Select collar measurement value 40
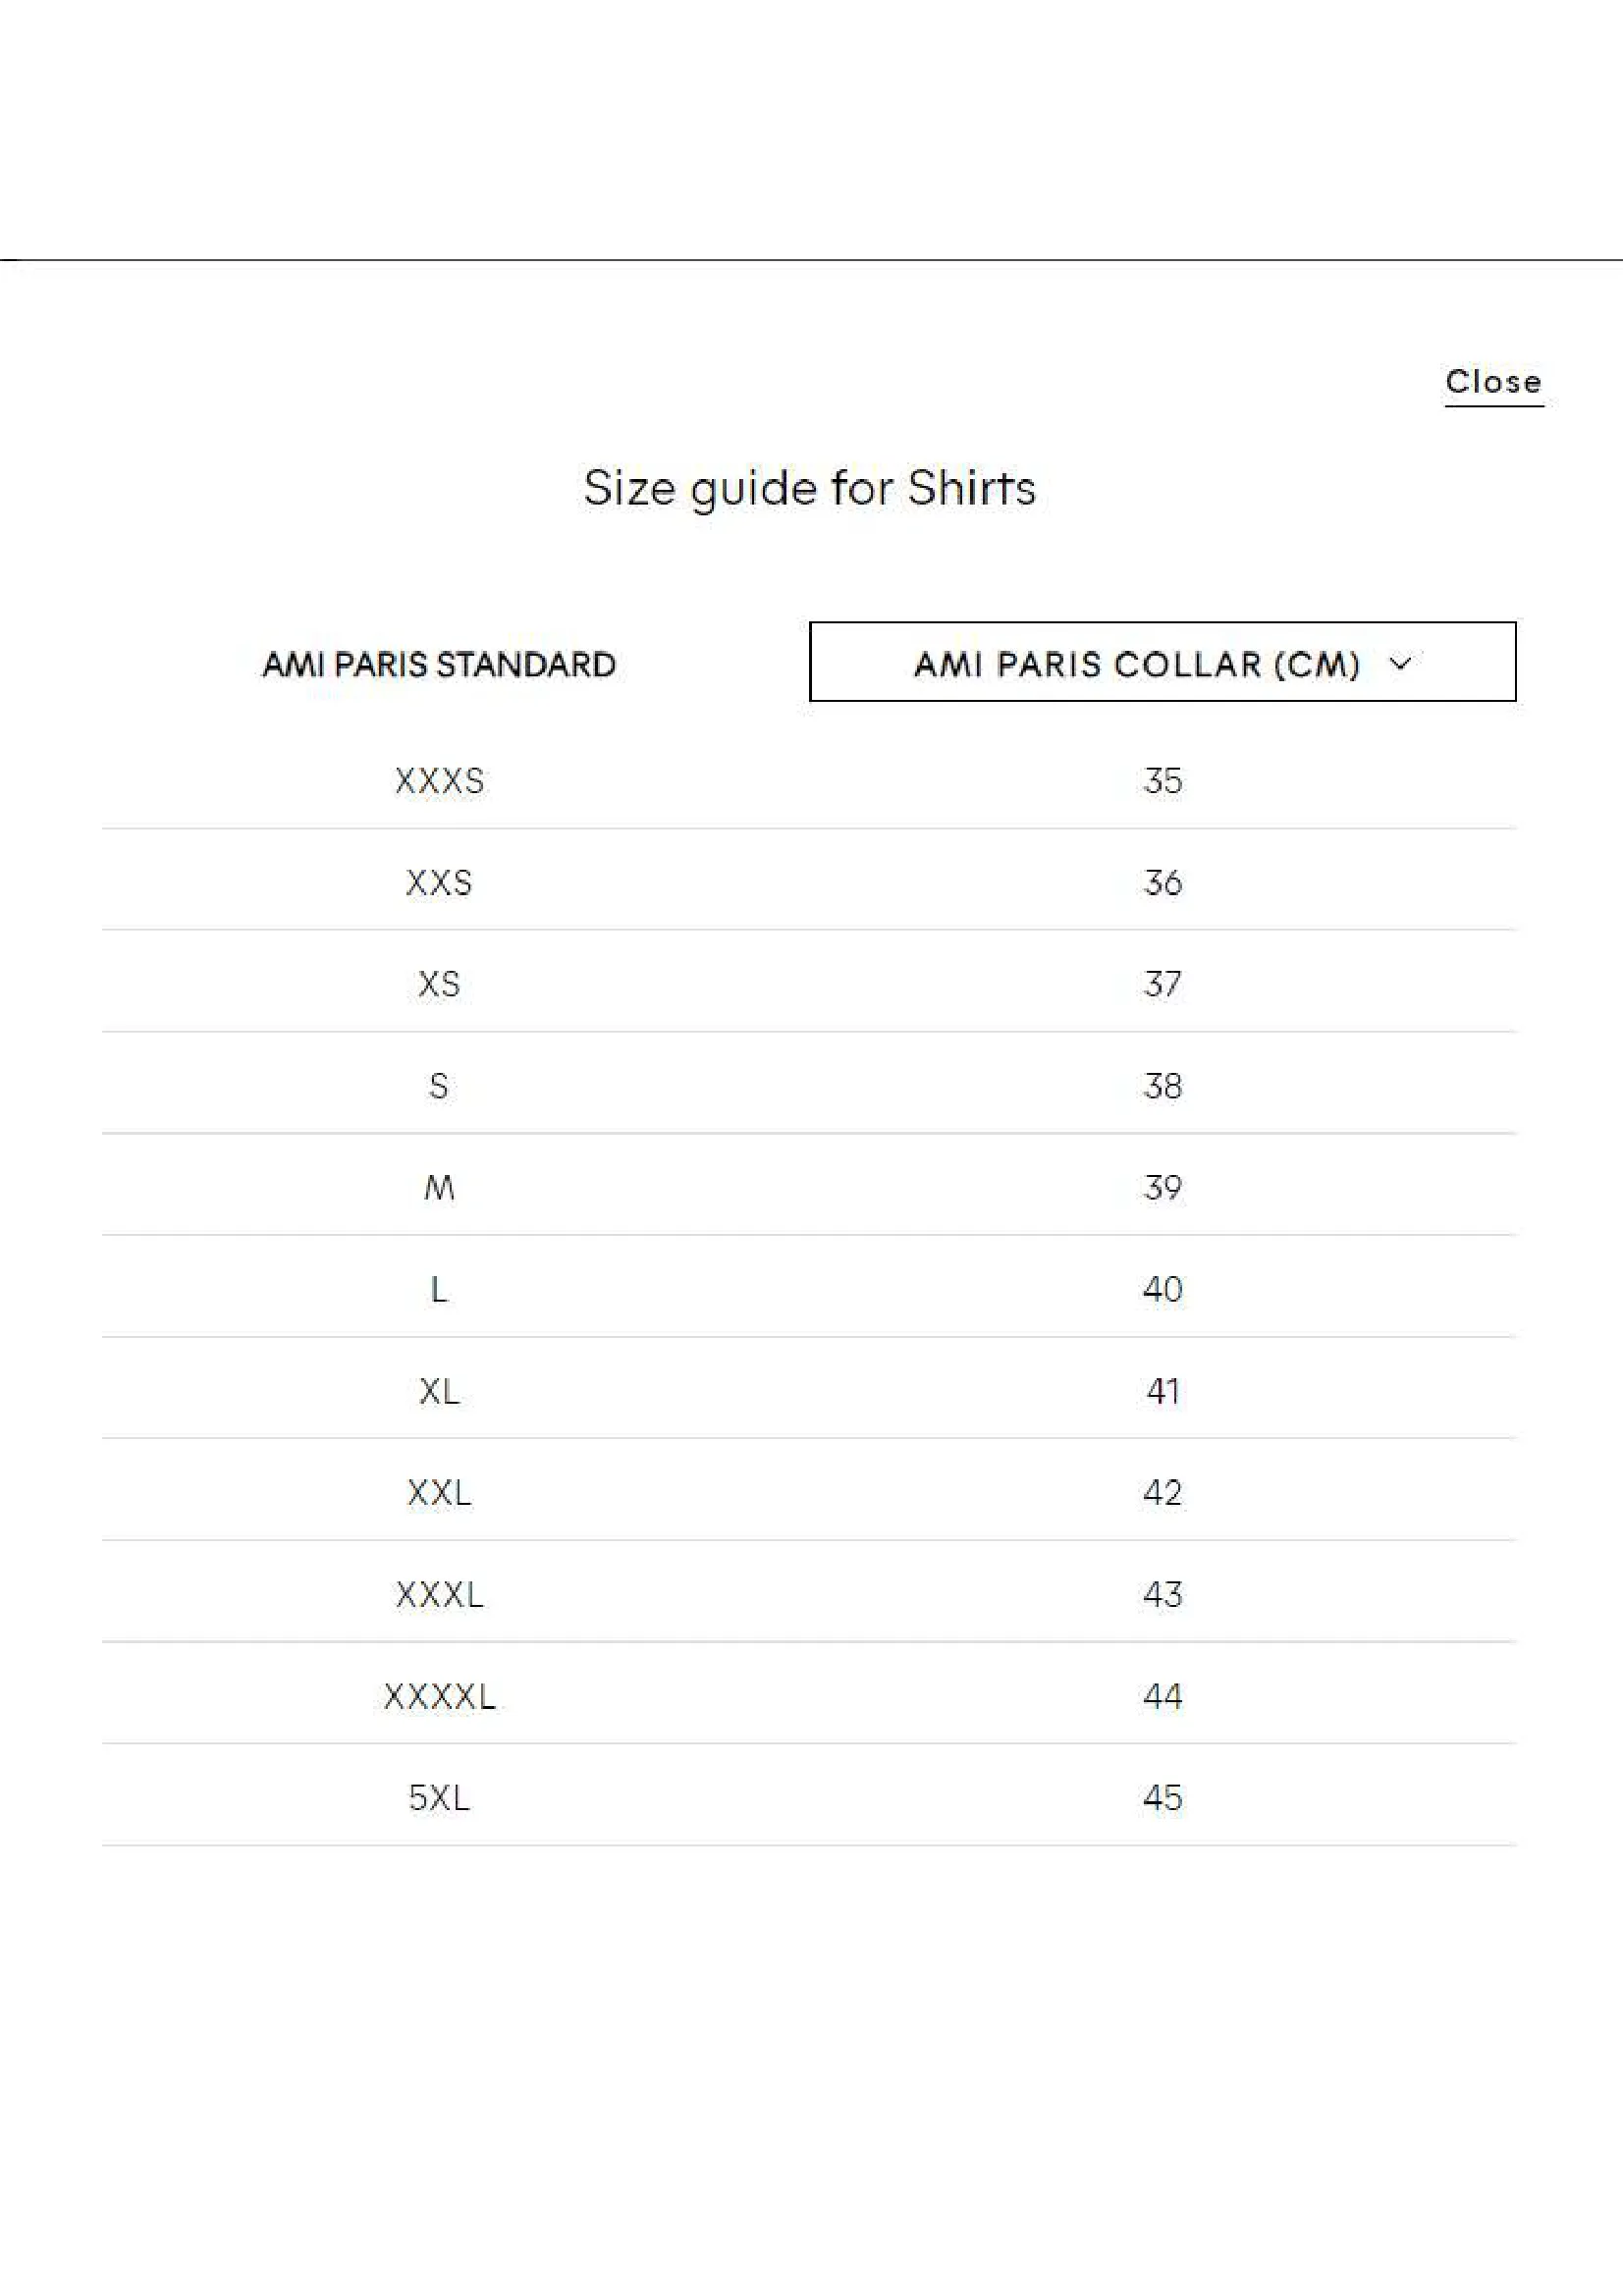 coord(1162,1290)
